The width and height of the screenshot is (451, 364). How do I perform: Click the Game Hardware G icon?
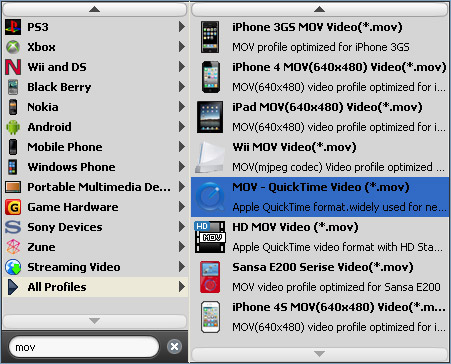pyautogui.click(x=13, y=207)
